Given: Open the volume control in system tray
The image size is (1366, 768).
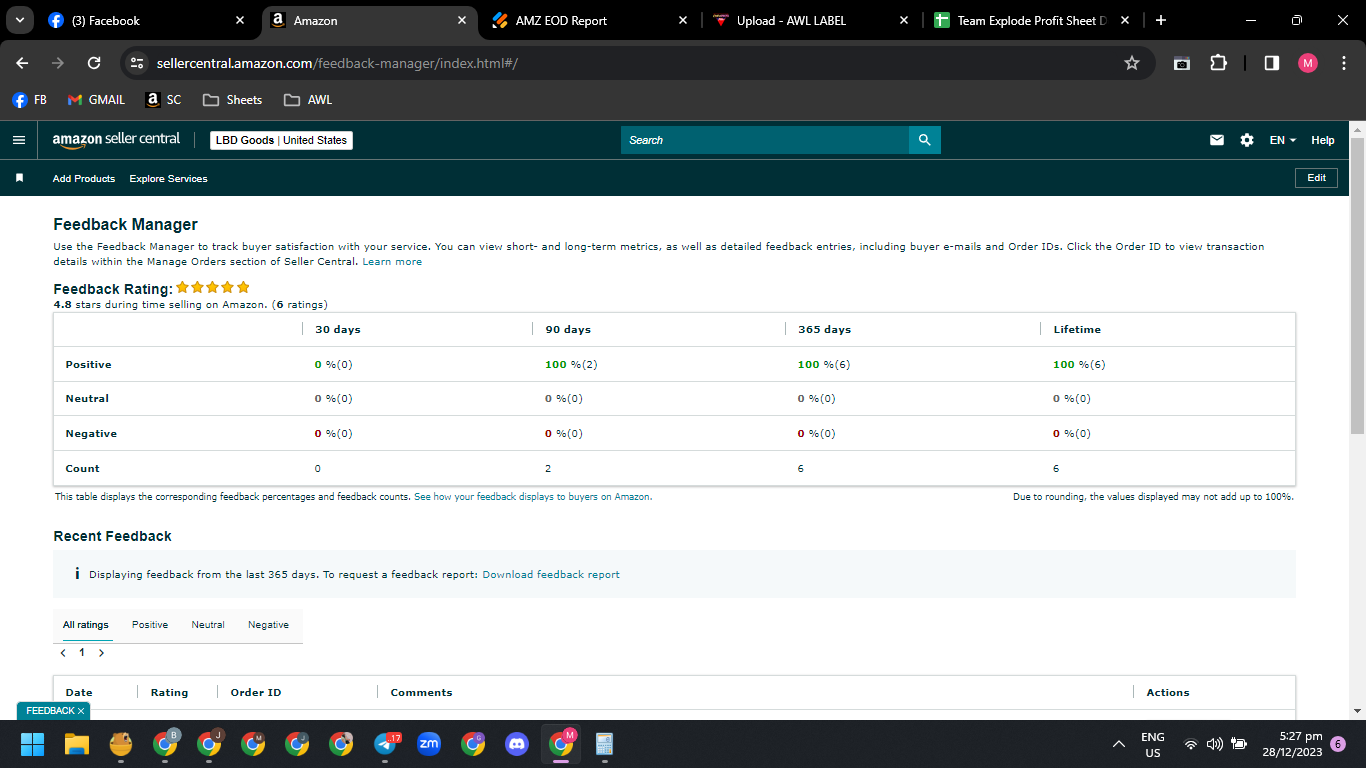Looking at the screenshot, I should tap(1215, 744).
